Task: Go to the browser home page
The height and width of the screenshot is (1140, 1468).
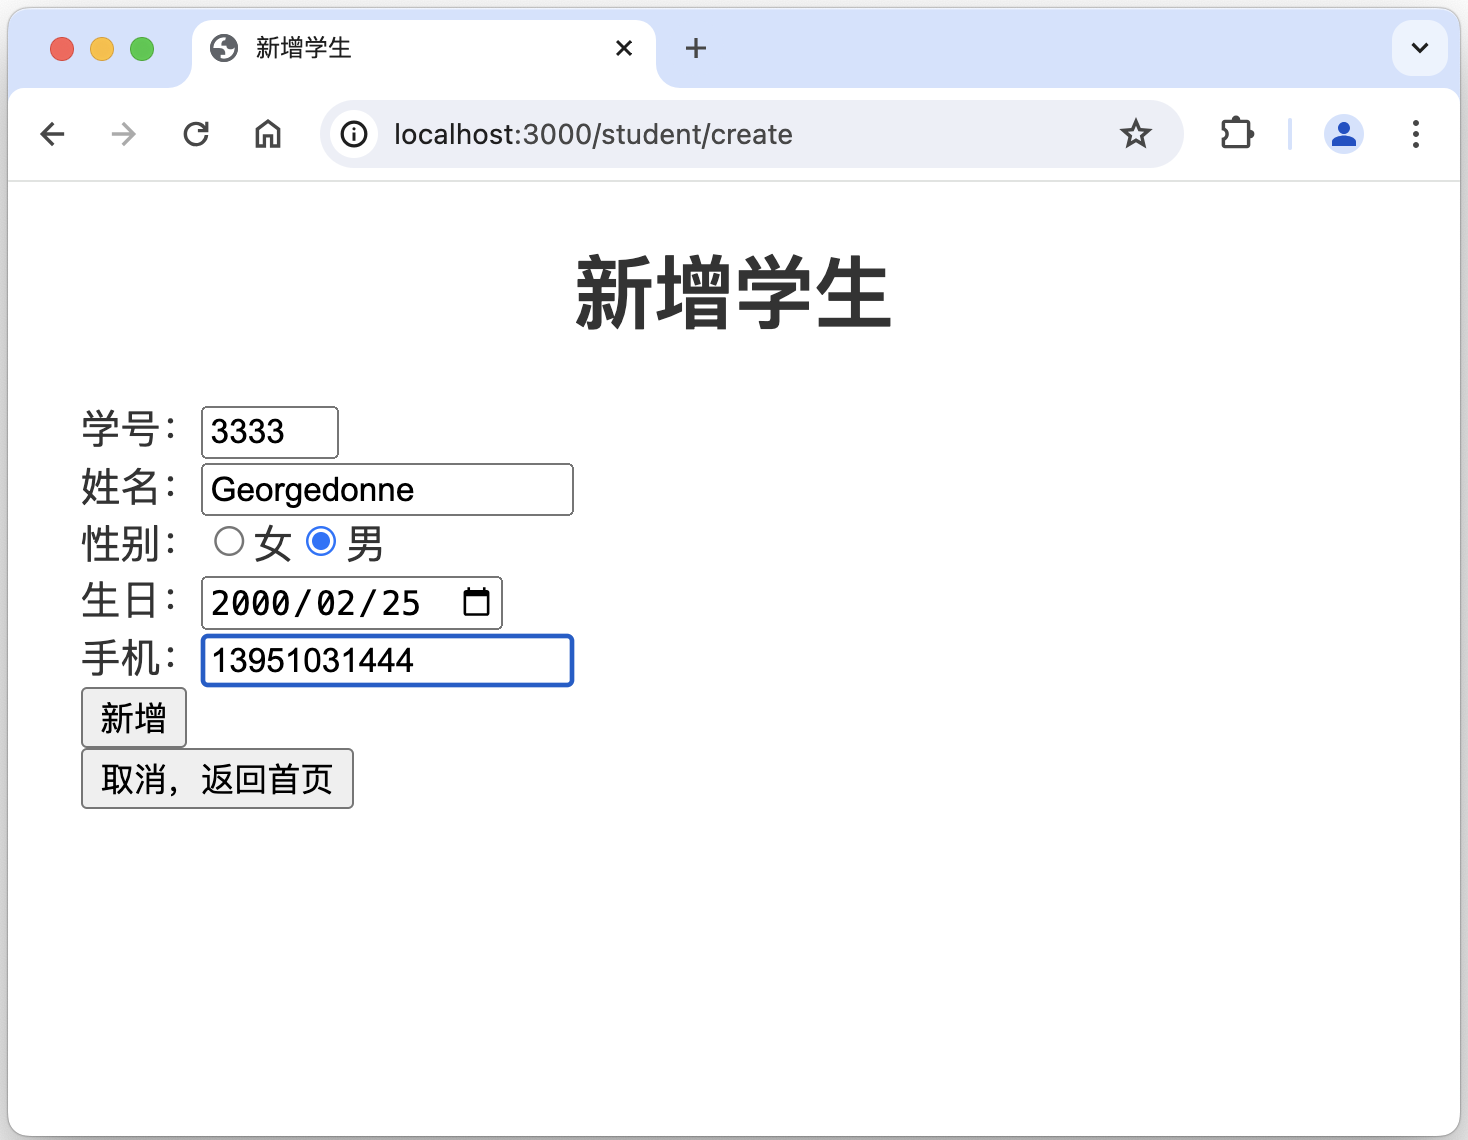Action: [268, 134]
